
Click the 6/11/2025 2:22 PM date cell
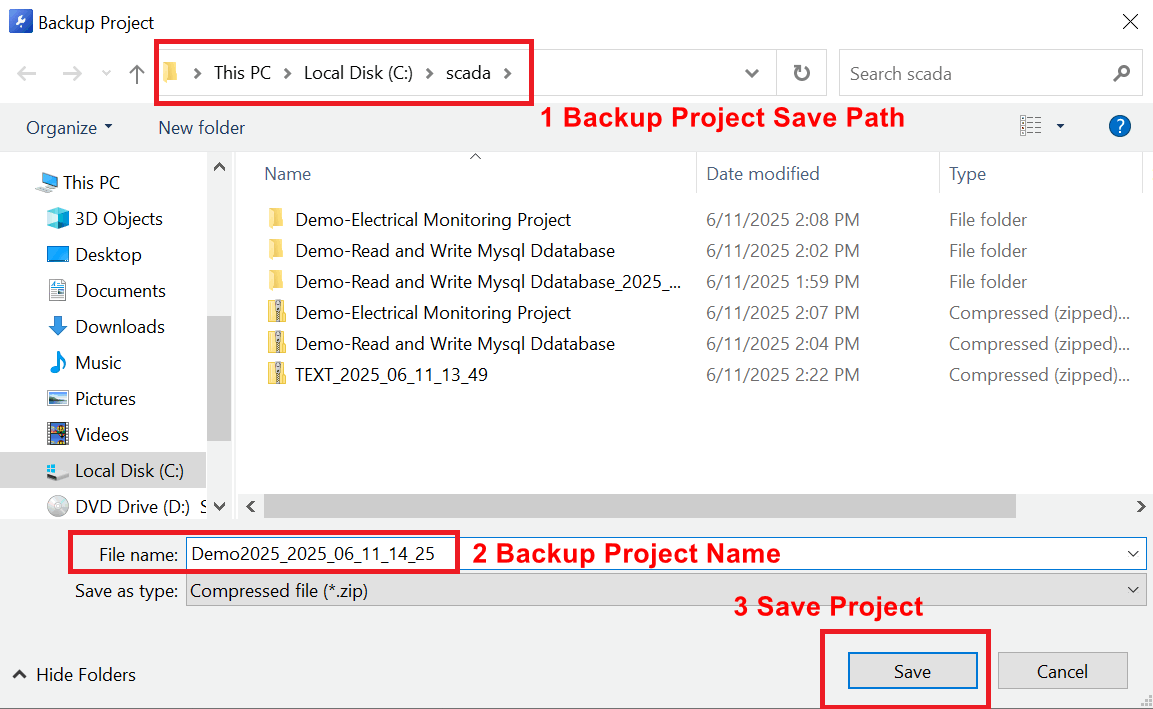[x=782, y=374]
